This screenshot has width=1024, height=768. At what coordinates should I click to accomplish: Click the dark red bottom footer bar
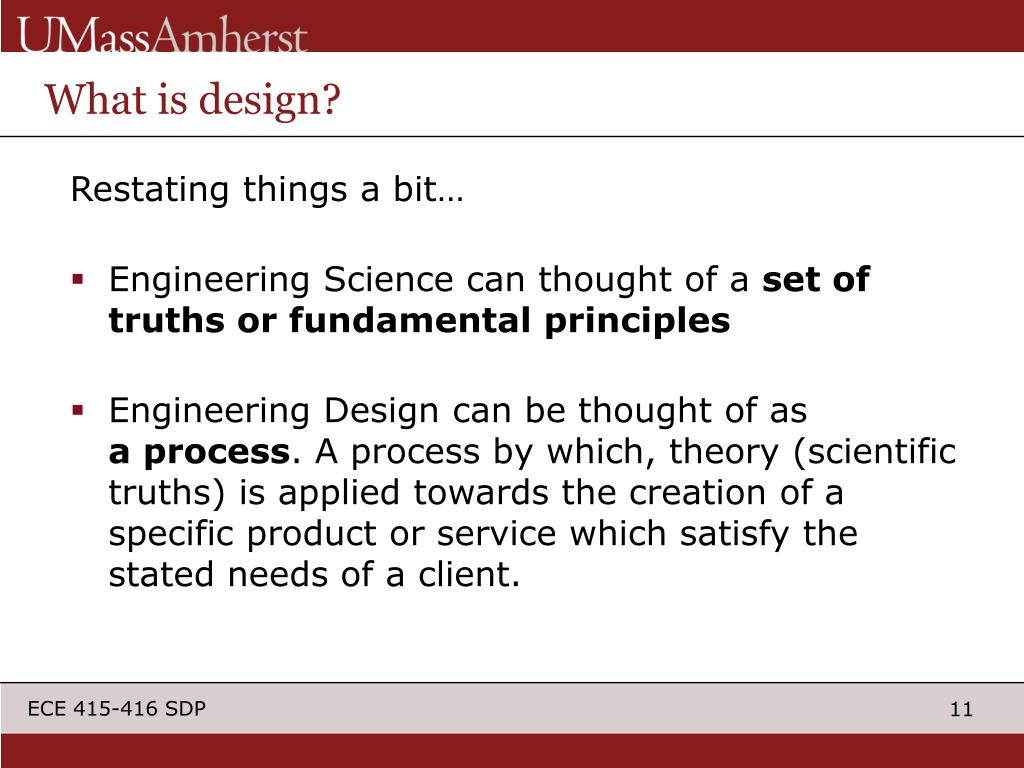[512, 750]
